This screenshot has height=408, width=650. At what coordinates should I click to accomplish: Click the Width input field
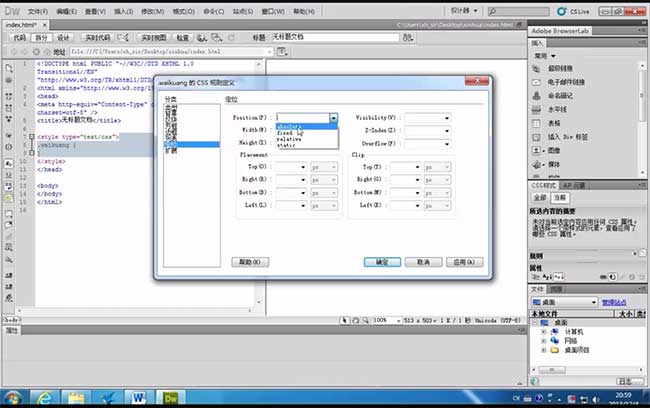pos(291,130)
